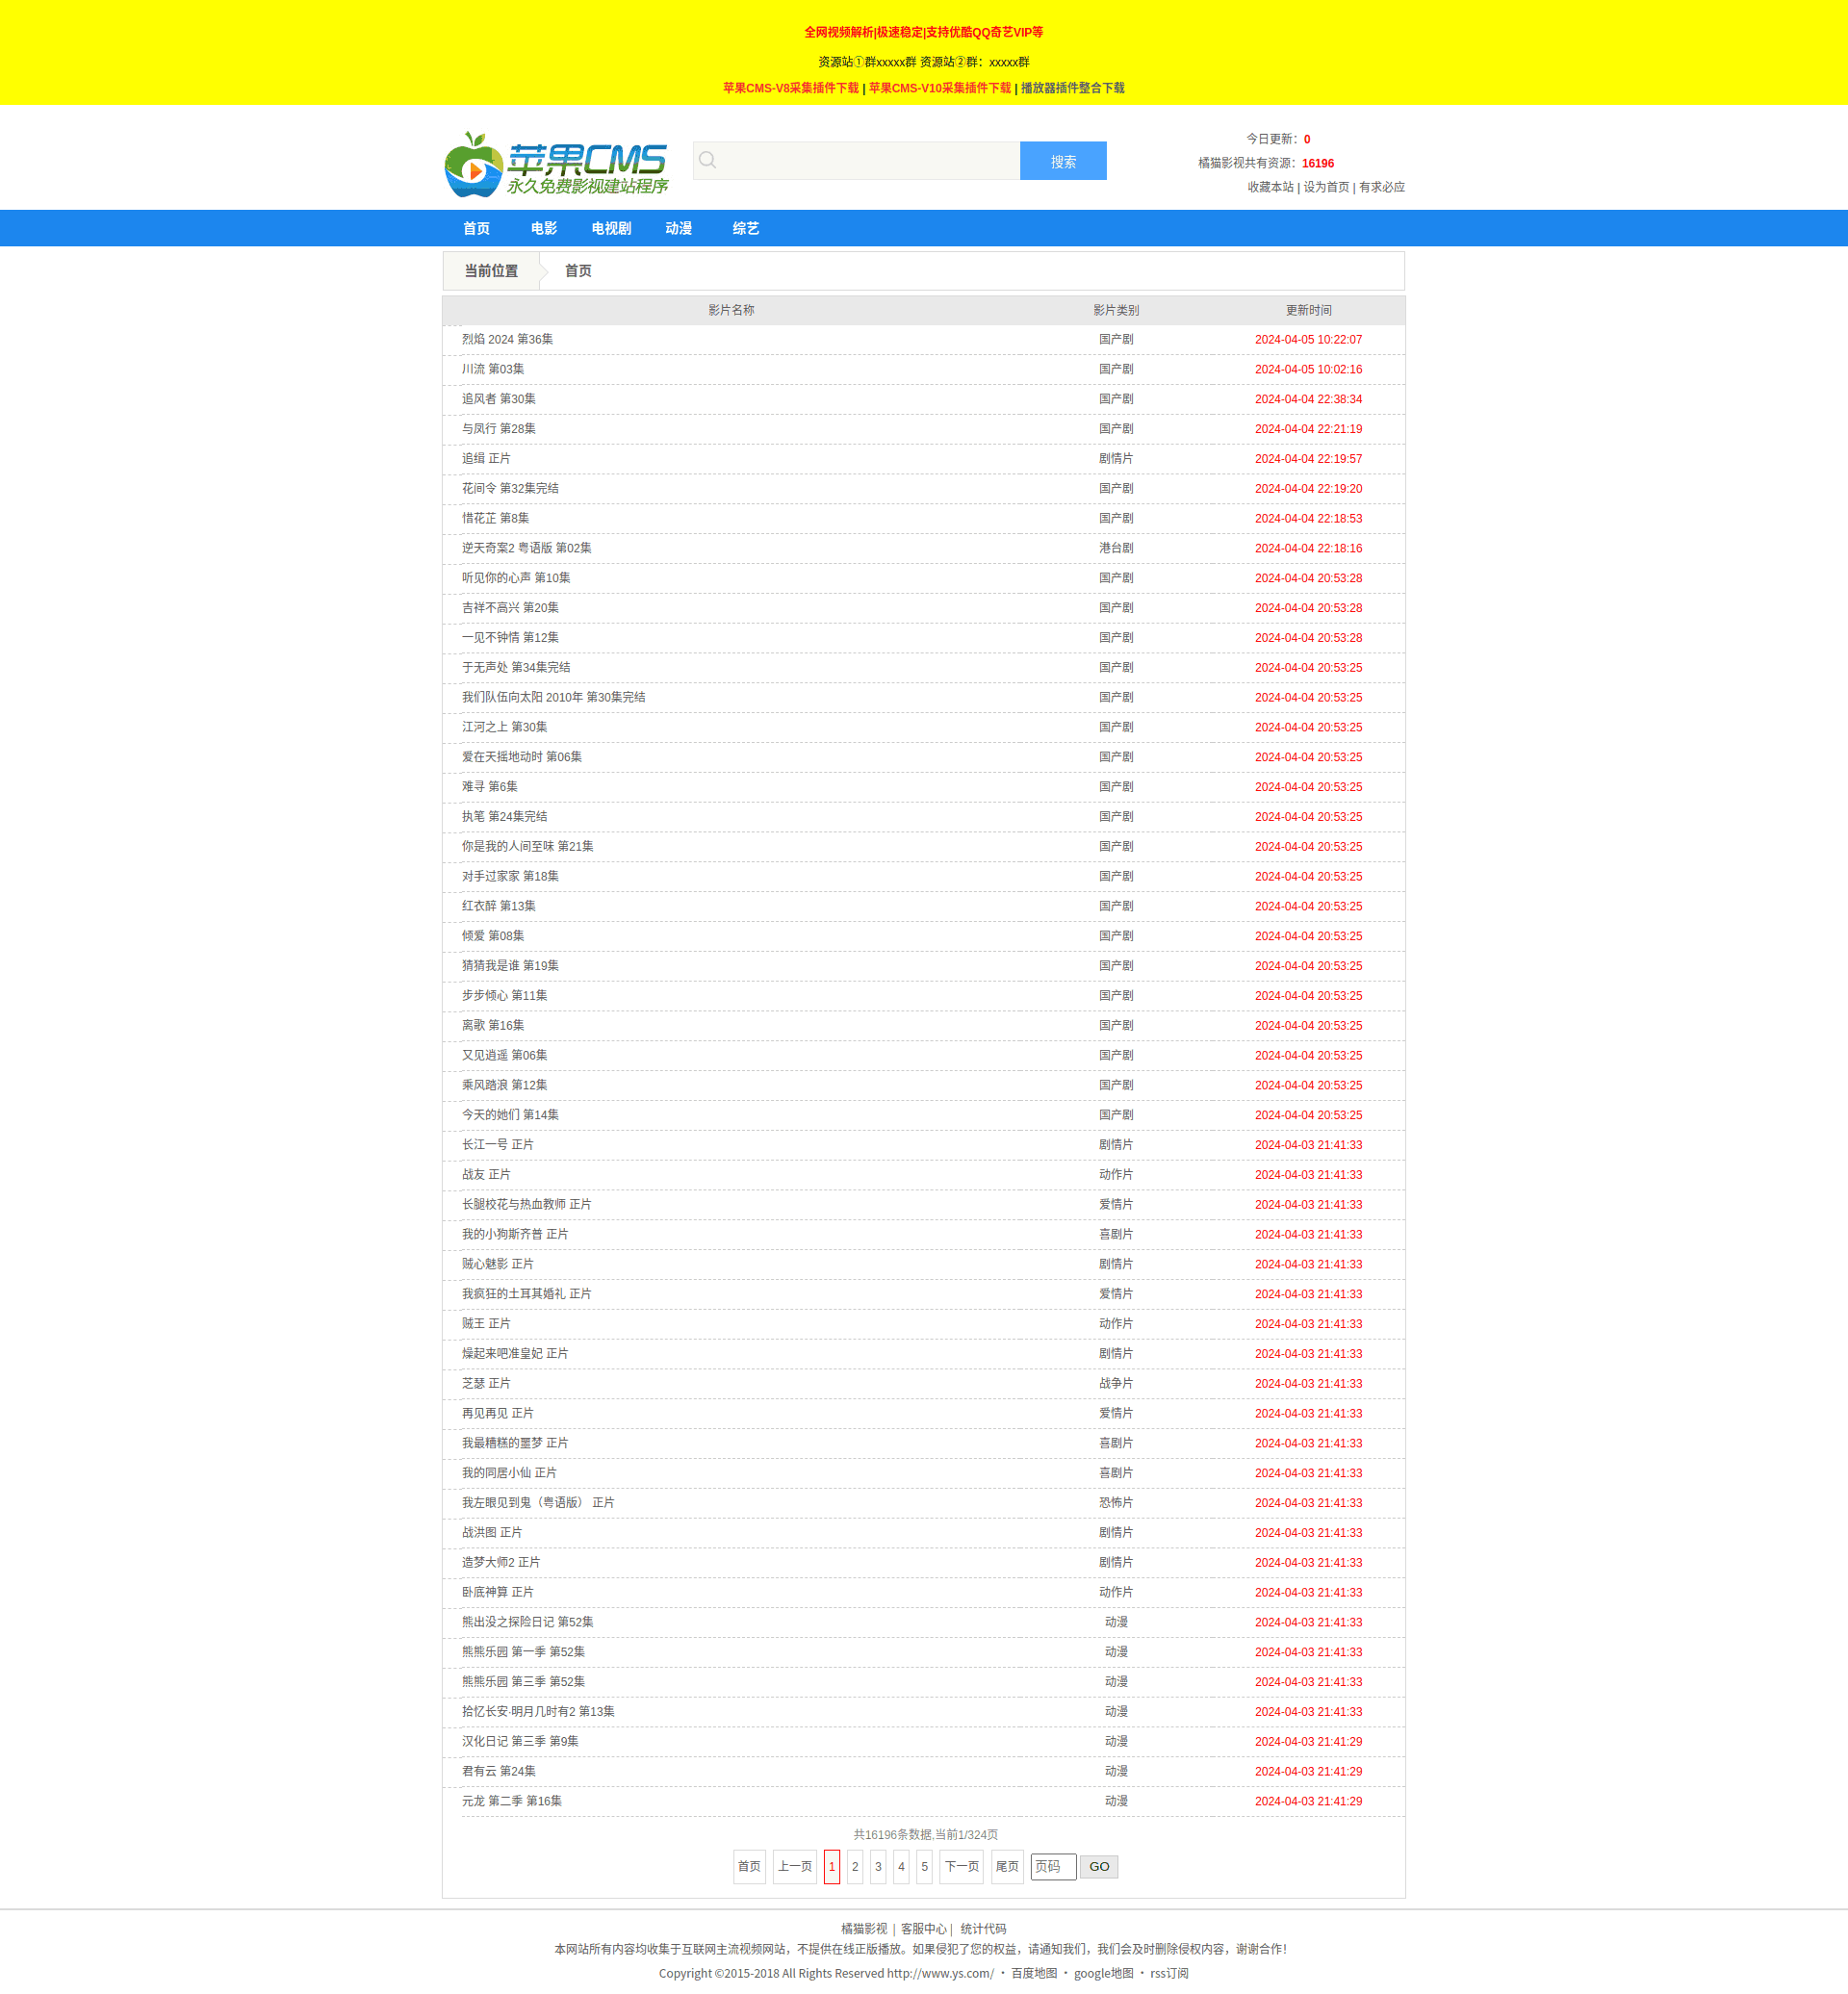The image size is (1848, 1994).
Task: Go to page 5 in pagination
Action: 924,1867
